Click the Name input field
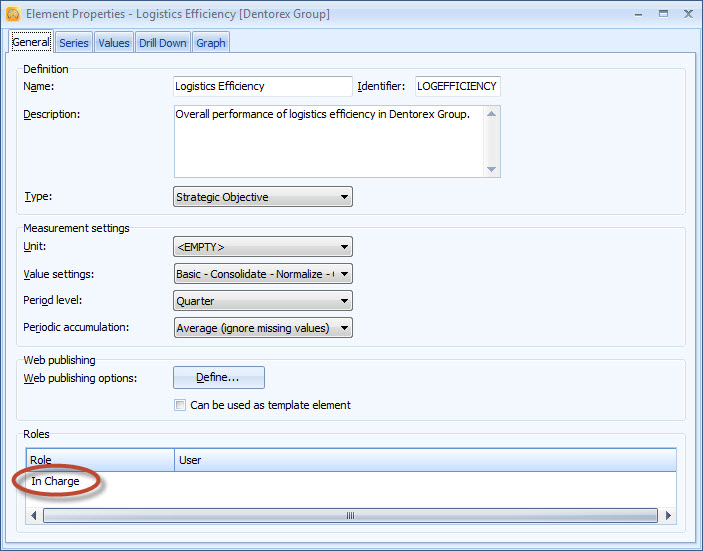 (x=263, y=87)
